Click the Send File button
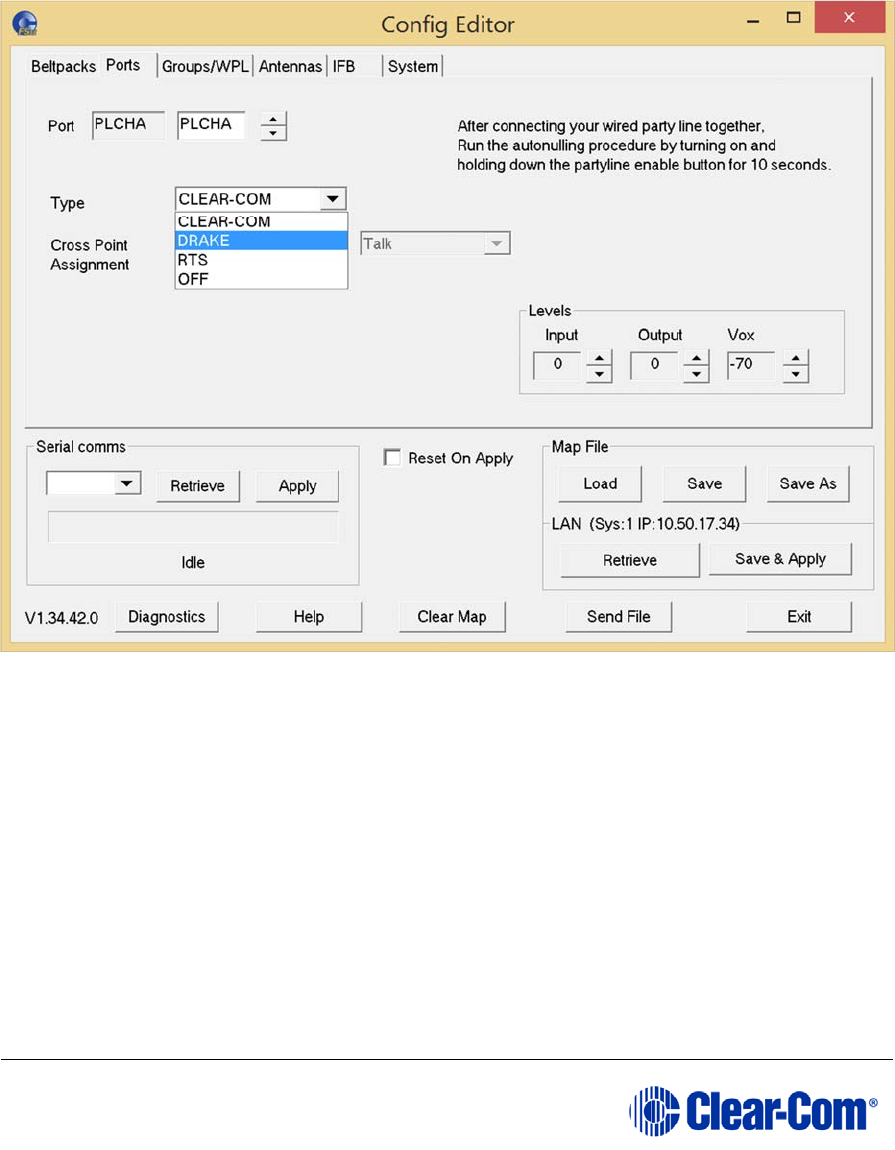This screenshot has width=895, height=1150. click(618, 617)
